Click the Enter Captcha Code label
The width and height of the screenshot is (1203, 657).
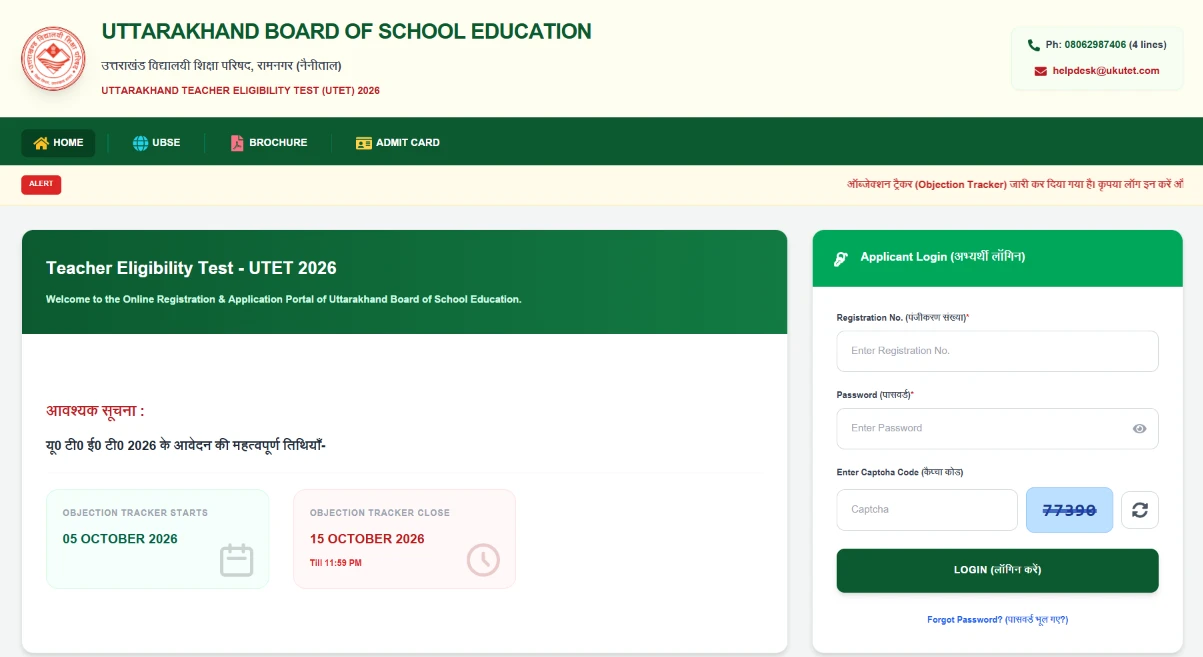click(x=899, y=472)
